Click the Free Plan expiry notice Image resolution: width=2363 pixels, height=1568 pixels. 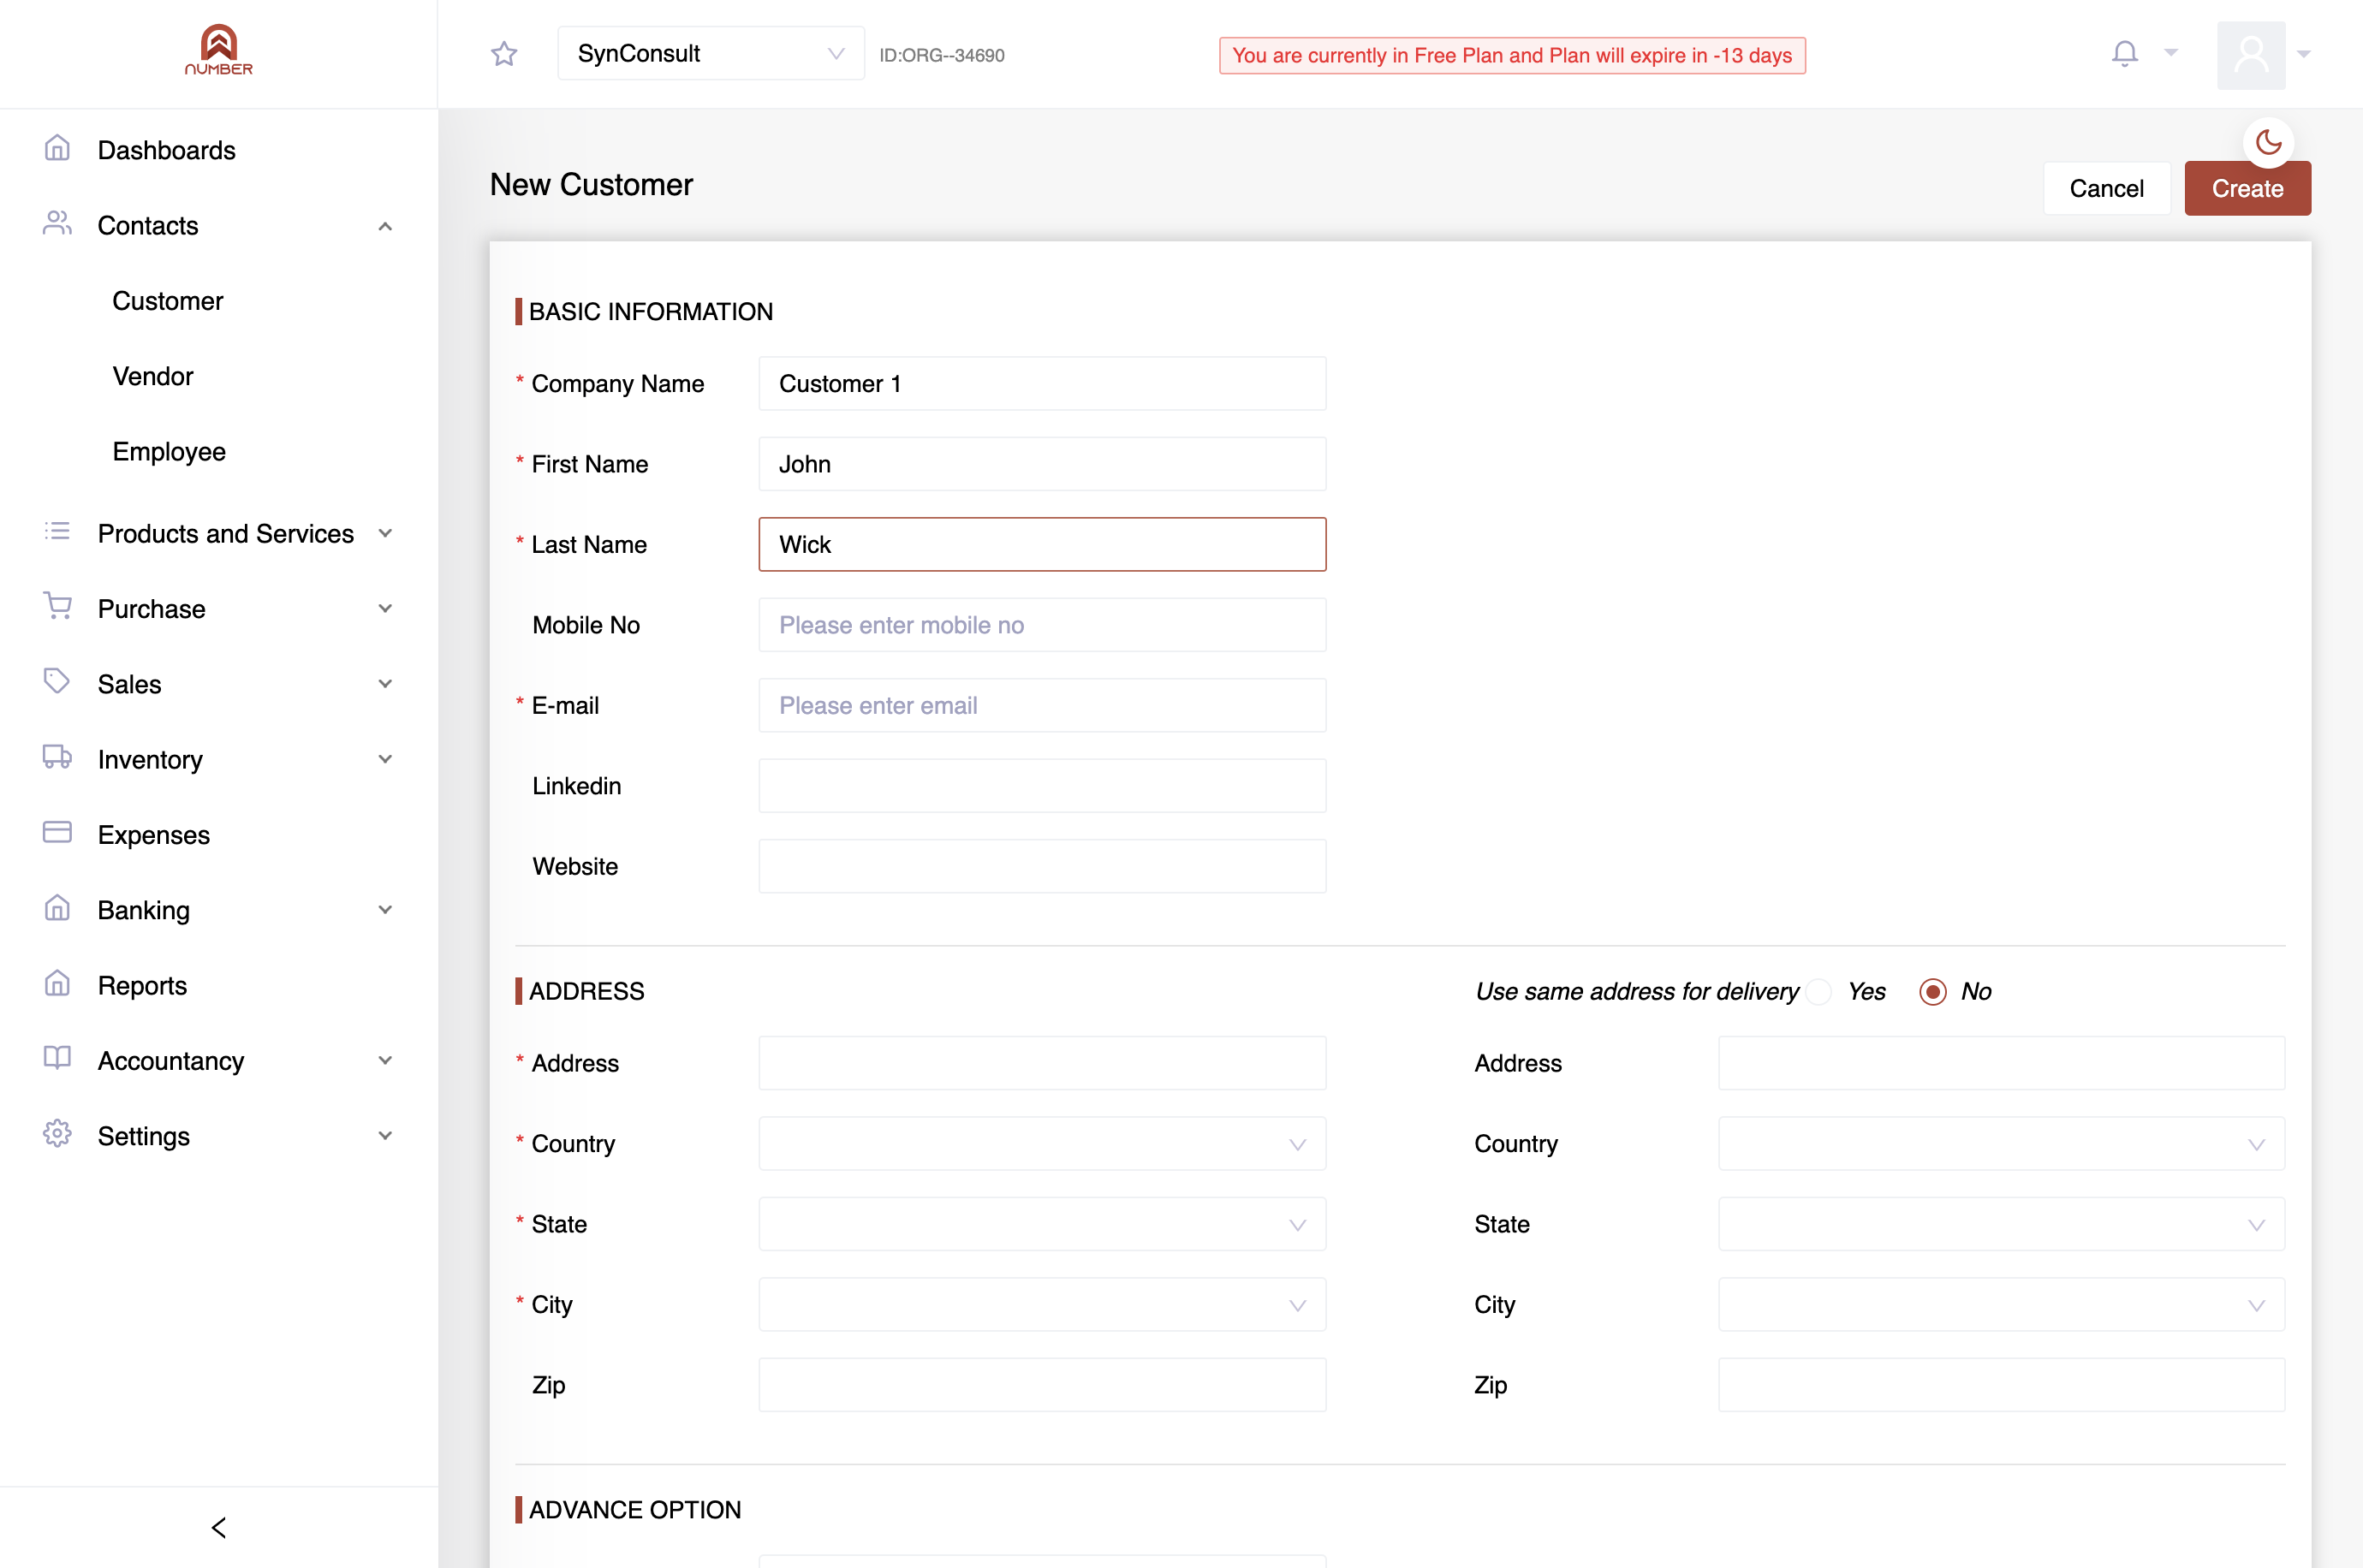(x=1512, y=56)
